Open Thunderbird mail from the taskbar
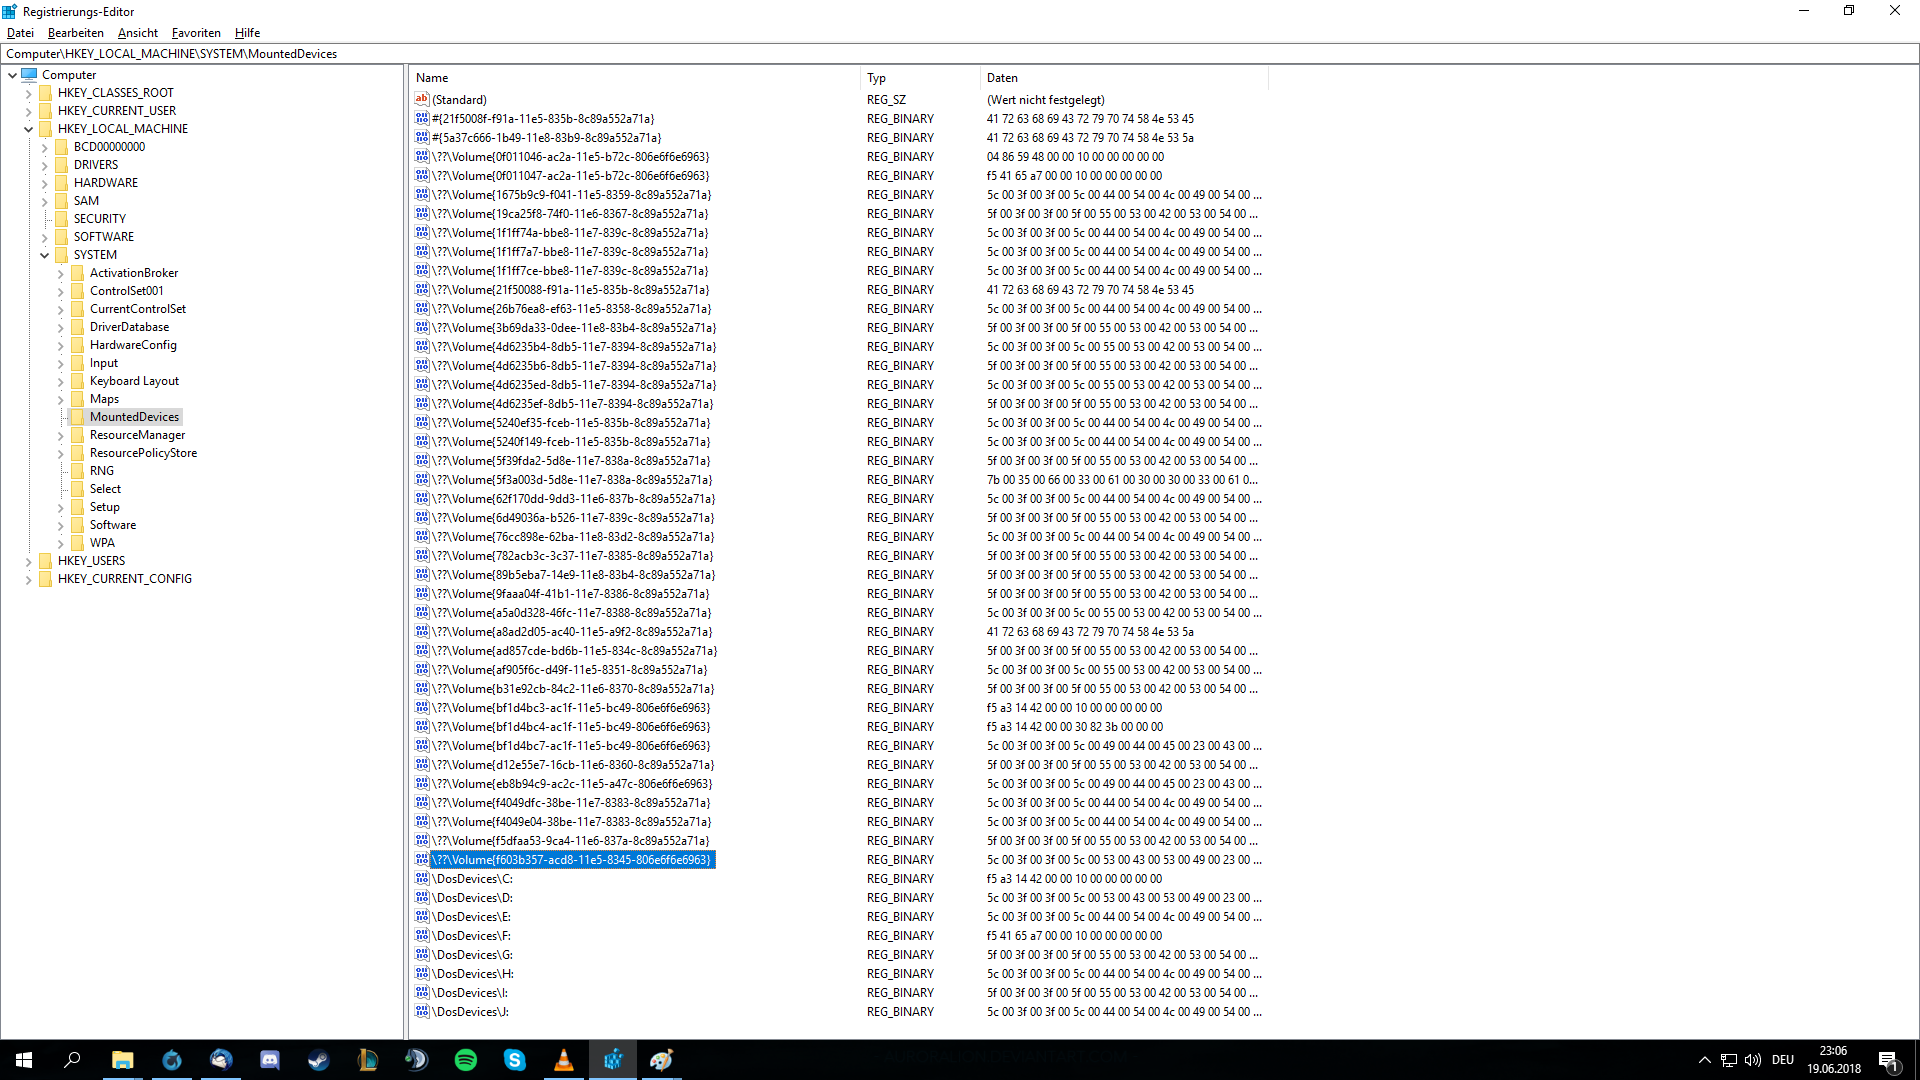Screen dimensions: 1920x1080 tap(221, 1060)
